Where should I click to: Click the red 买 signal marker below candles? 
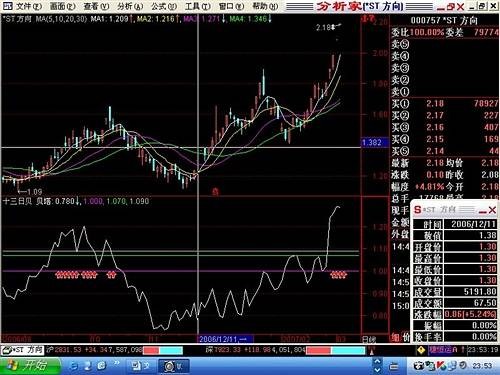pyautogui.click(x=216, y=192)
